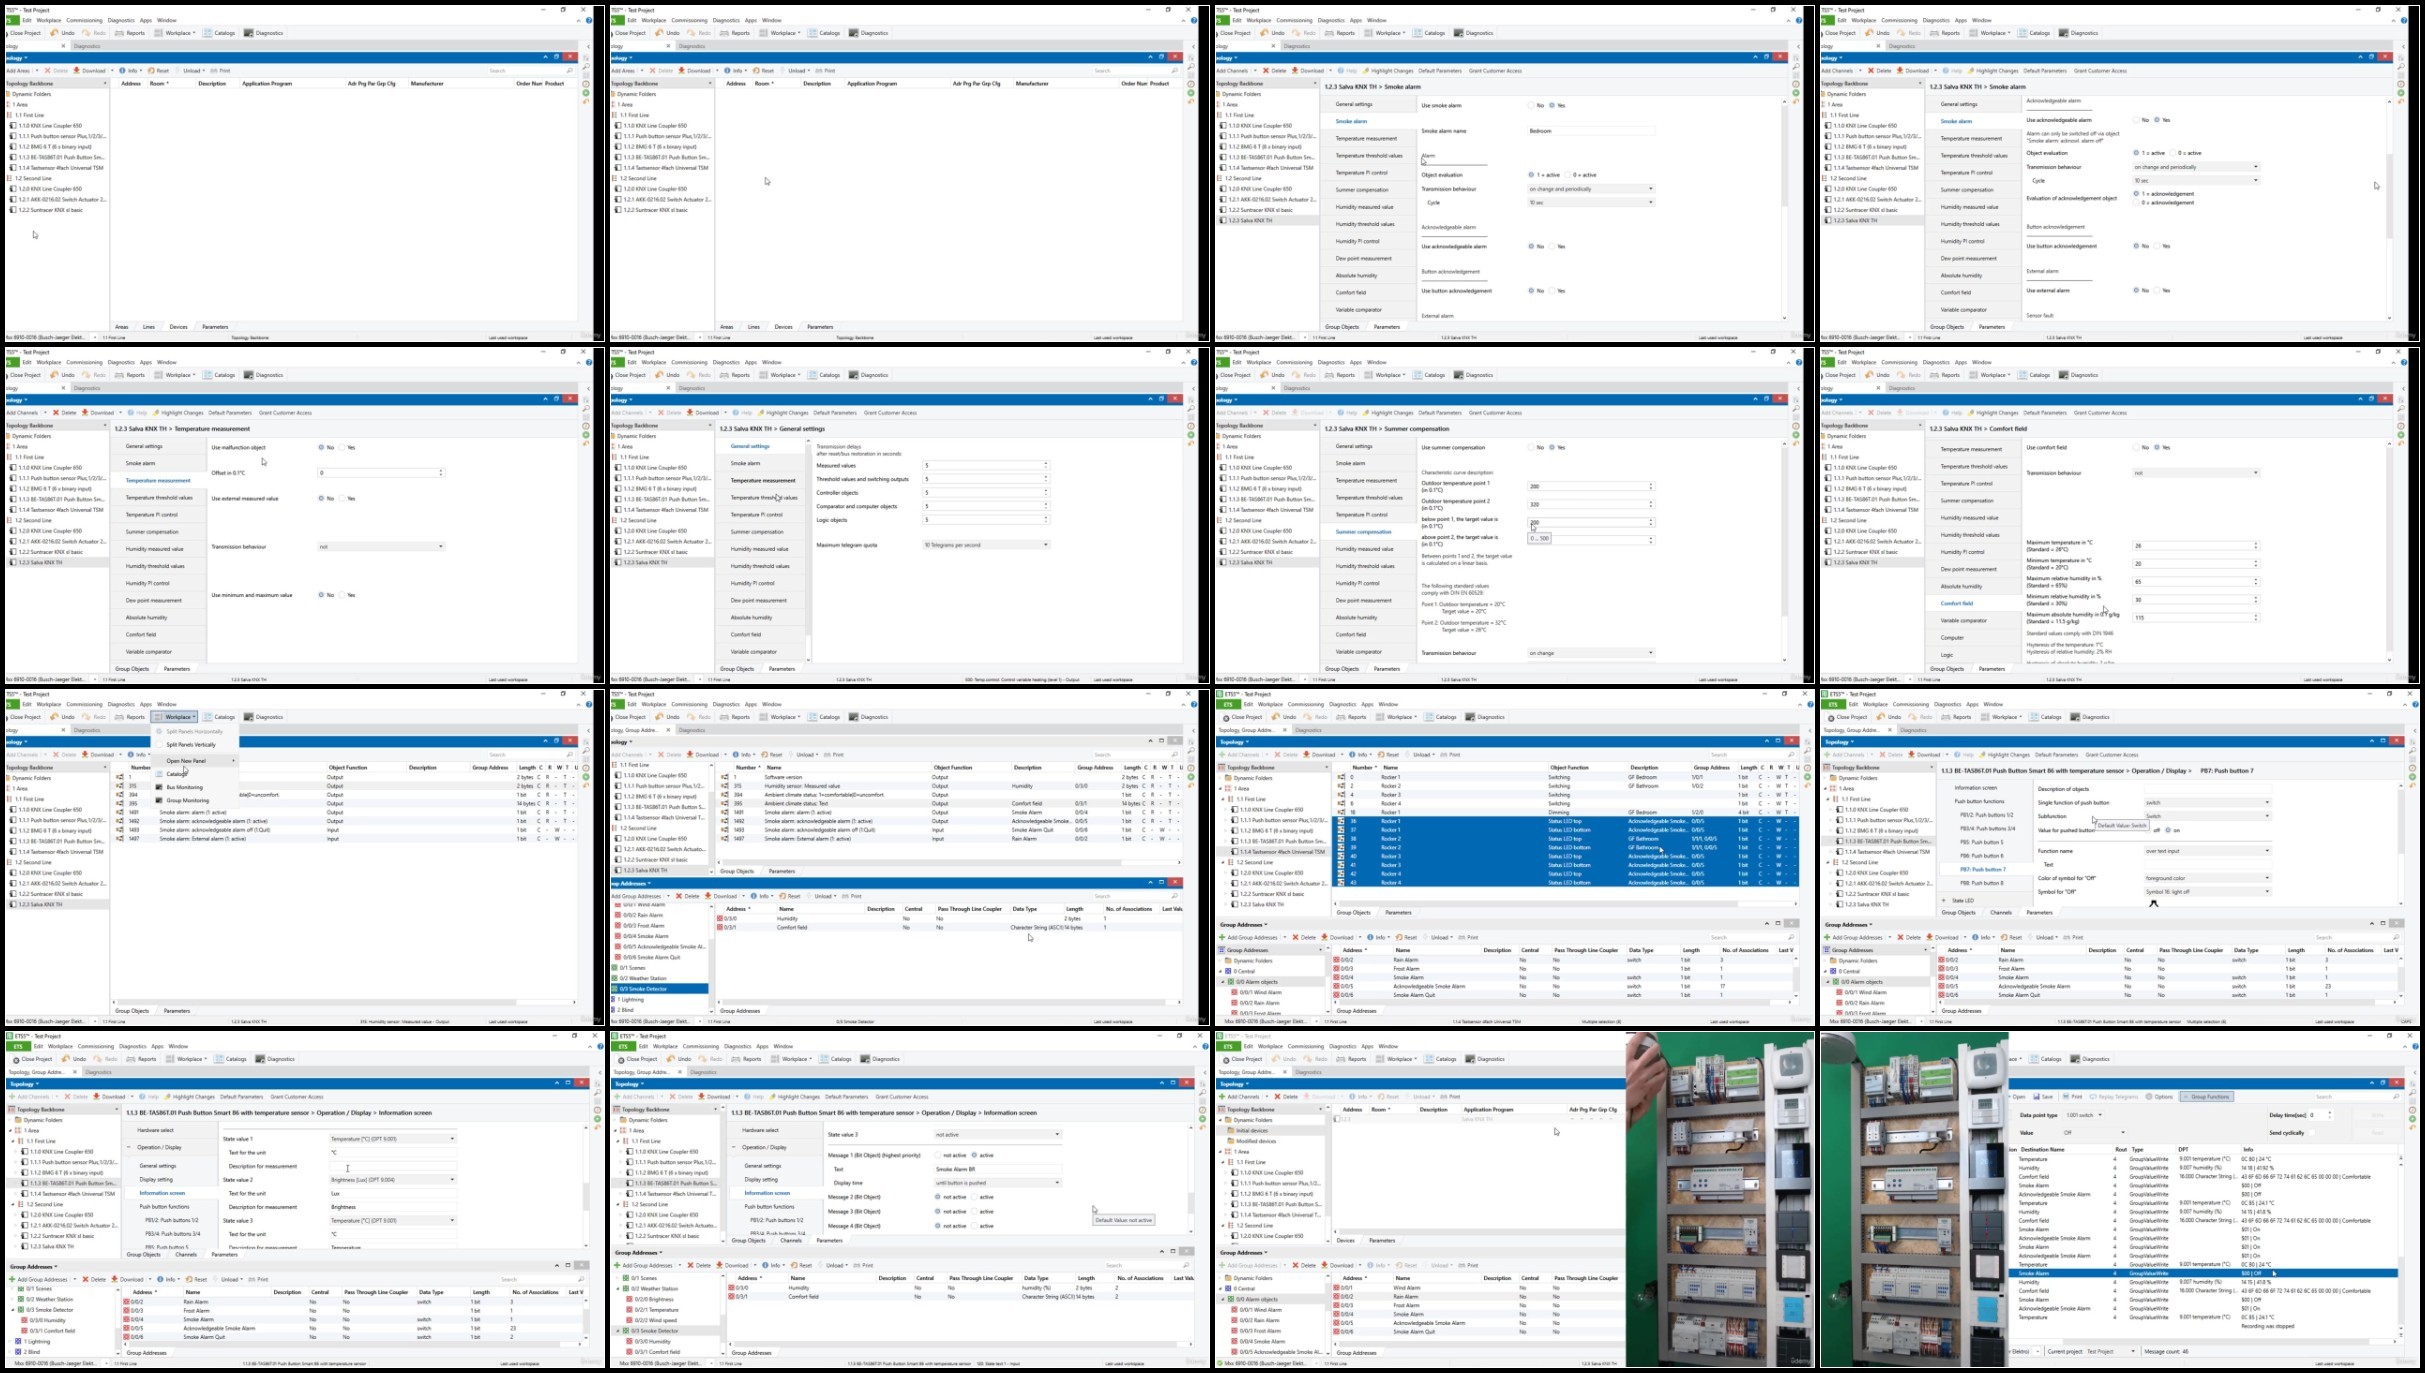Click Undo beside the opened Workplace menu

point(63,717)
